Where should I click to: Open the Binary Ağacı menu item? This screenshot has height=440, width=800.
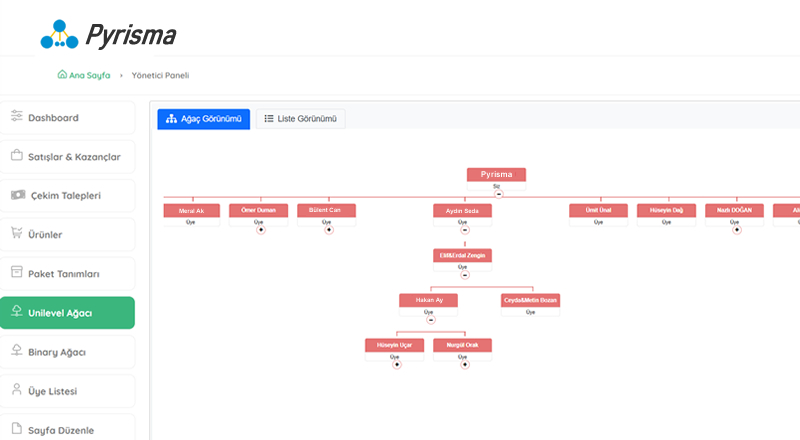67,352
